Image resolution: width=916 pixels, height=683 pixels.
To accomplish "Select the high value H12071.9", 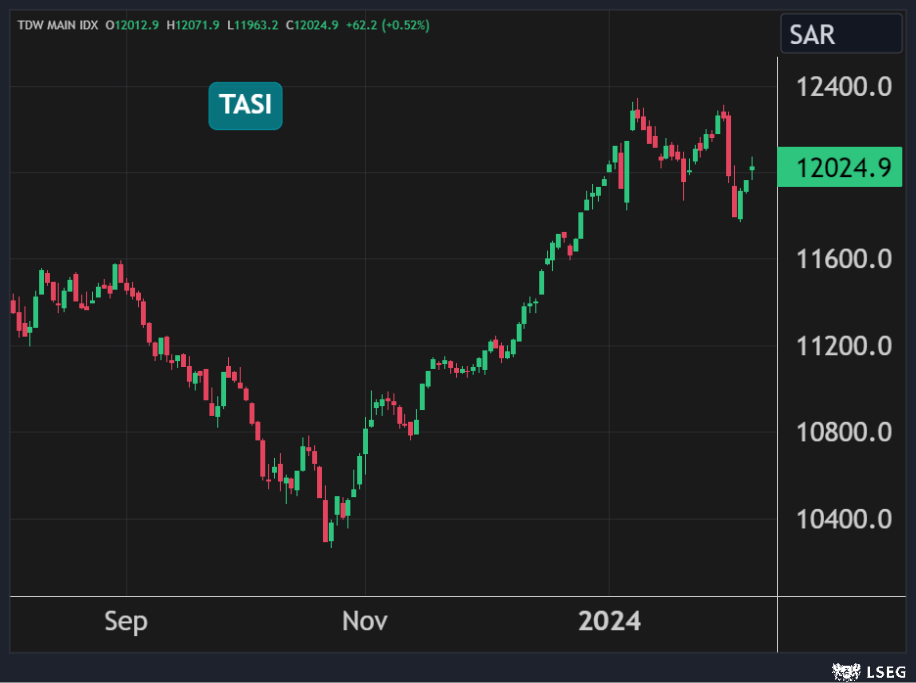I will [x=193, y=25].
